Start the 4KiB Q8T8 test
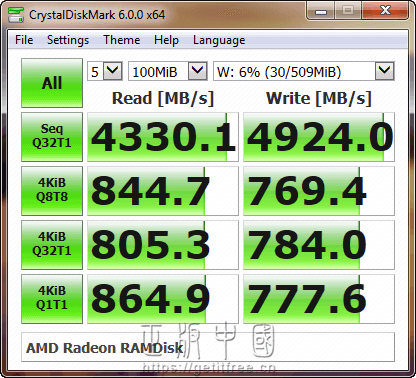 [52, 191]
